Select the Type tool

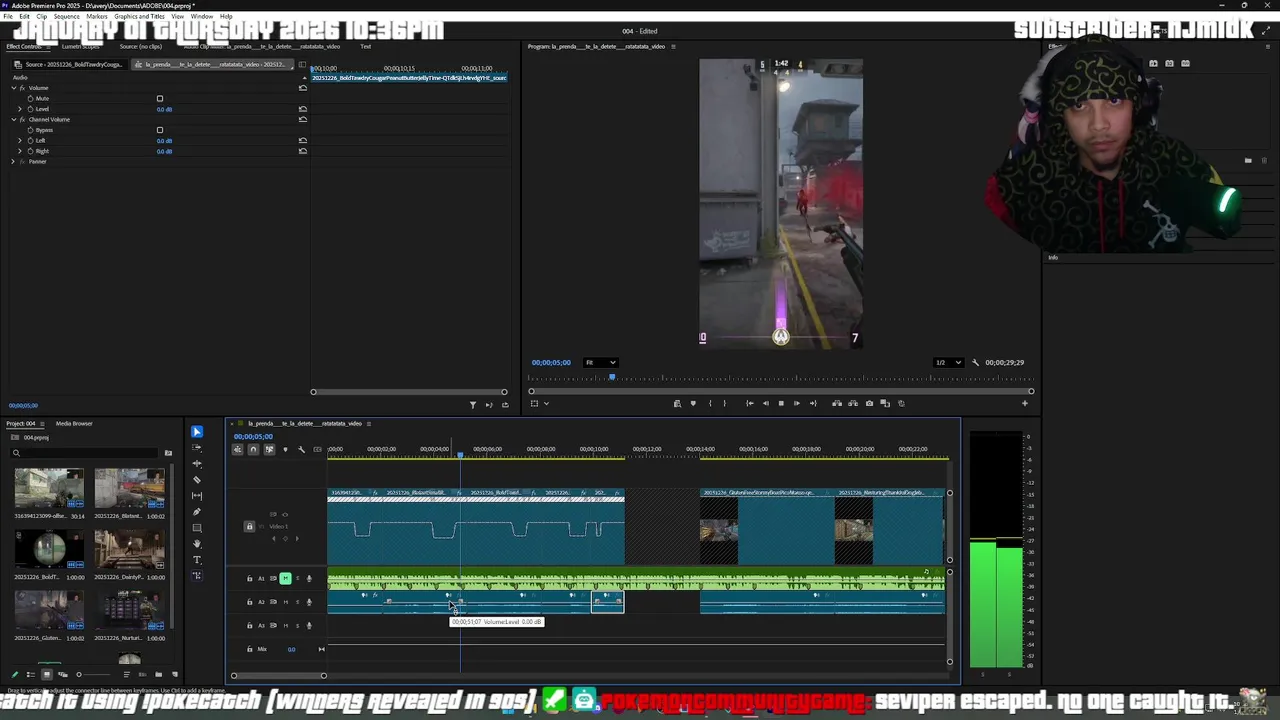click(x=197, y=560)
